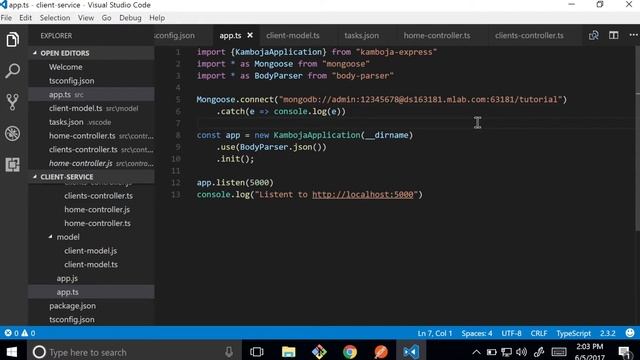Click the http://localhost:5000 link in code

(362, 194)
